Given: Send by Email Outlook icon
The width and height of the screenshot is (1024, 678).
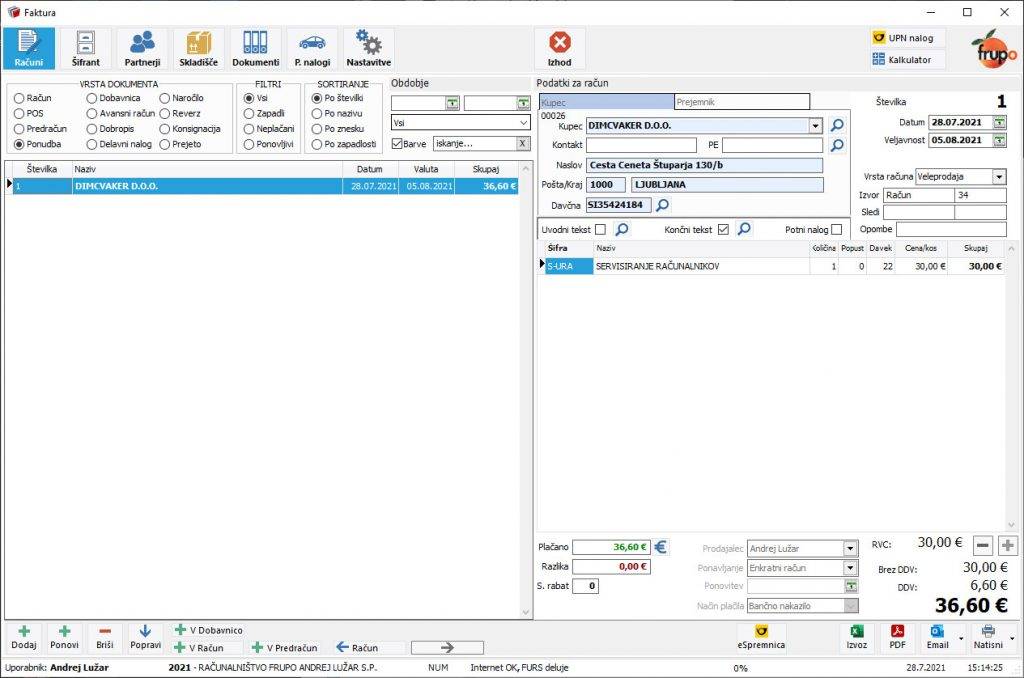Looking at the screenshot, I should coord(937,637).
